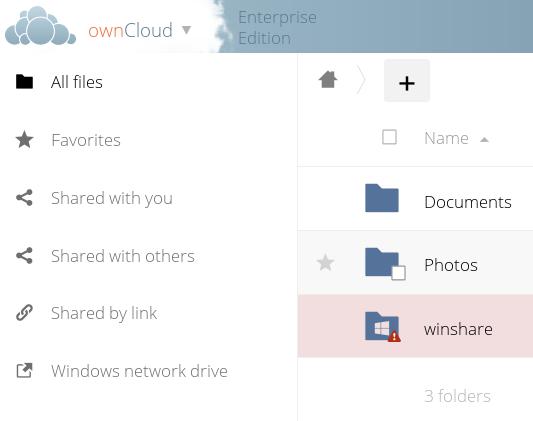533x421 pixels.
Task: Open the ownCloud apps dropdown arrow
Action: pos(186,30)
